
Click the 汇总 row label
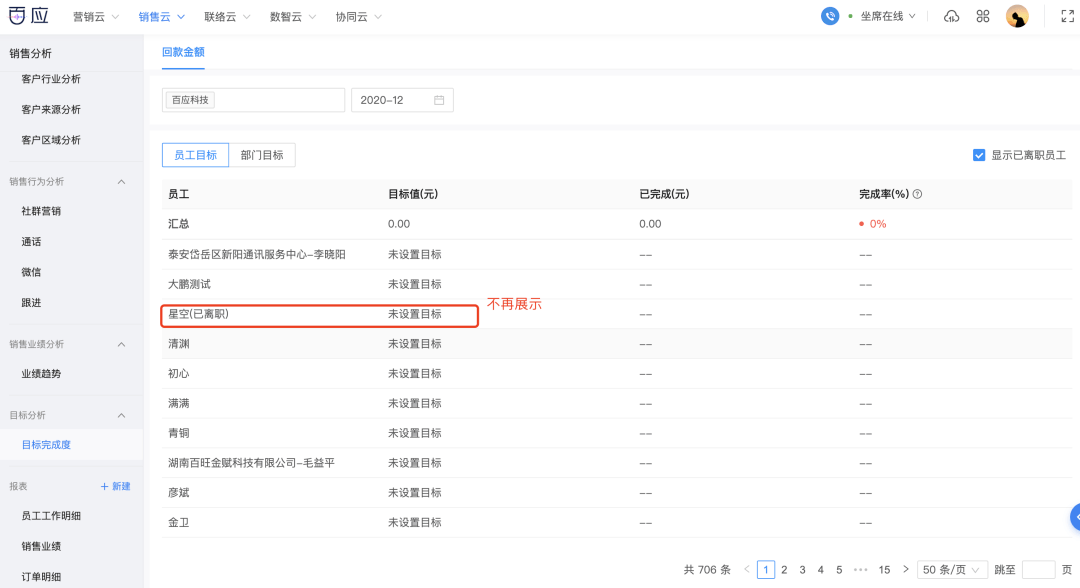tap(178, 224)
